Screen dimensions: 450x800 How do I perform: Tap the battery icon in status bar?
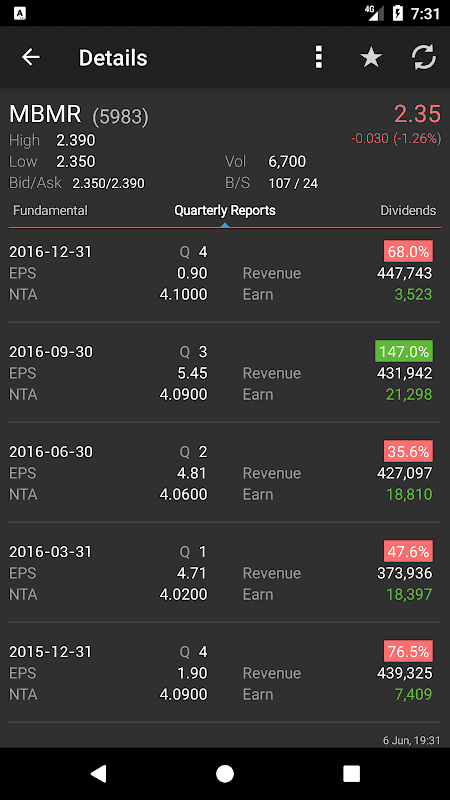397,13
